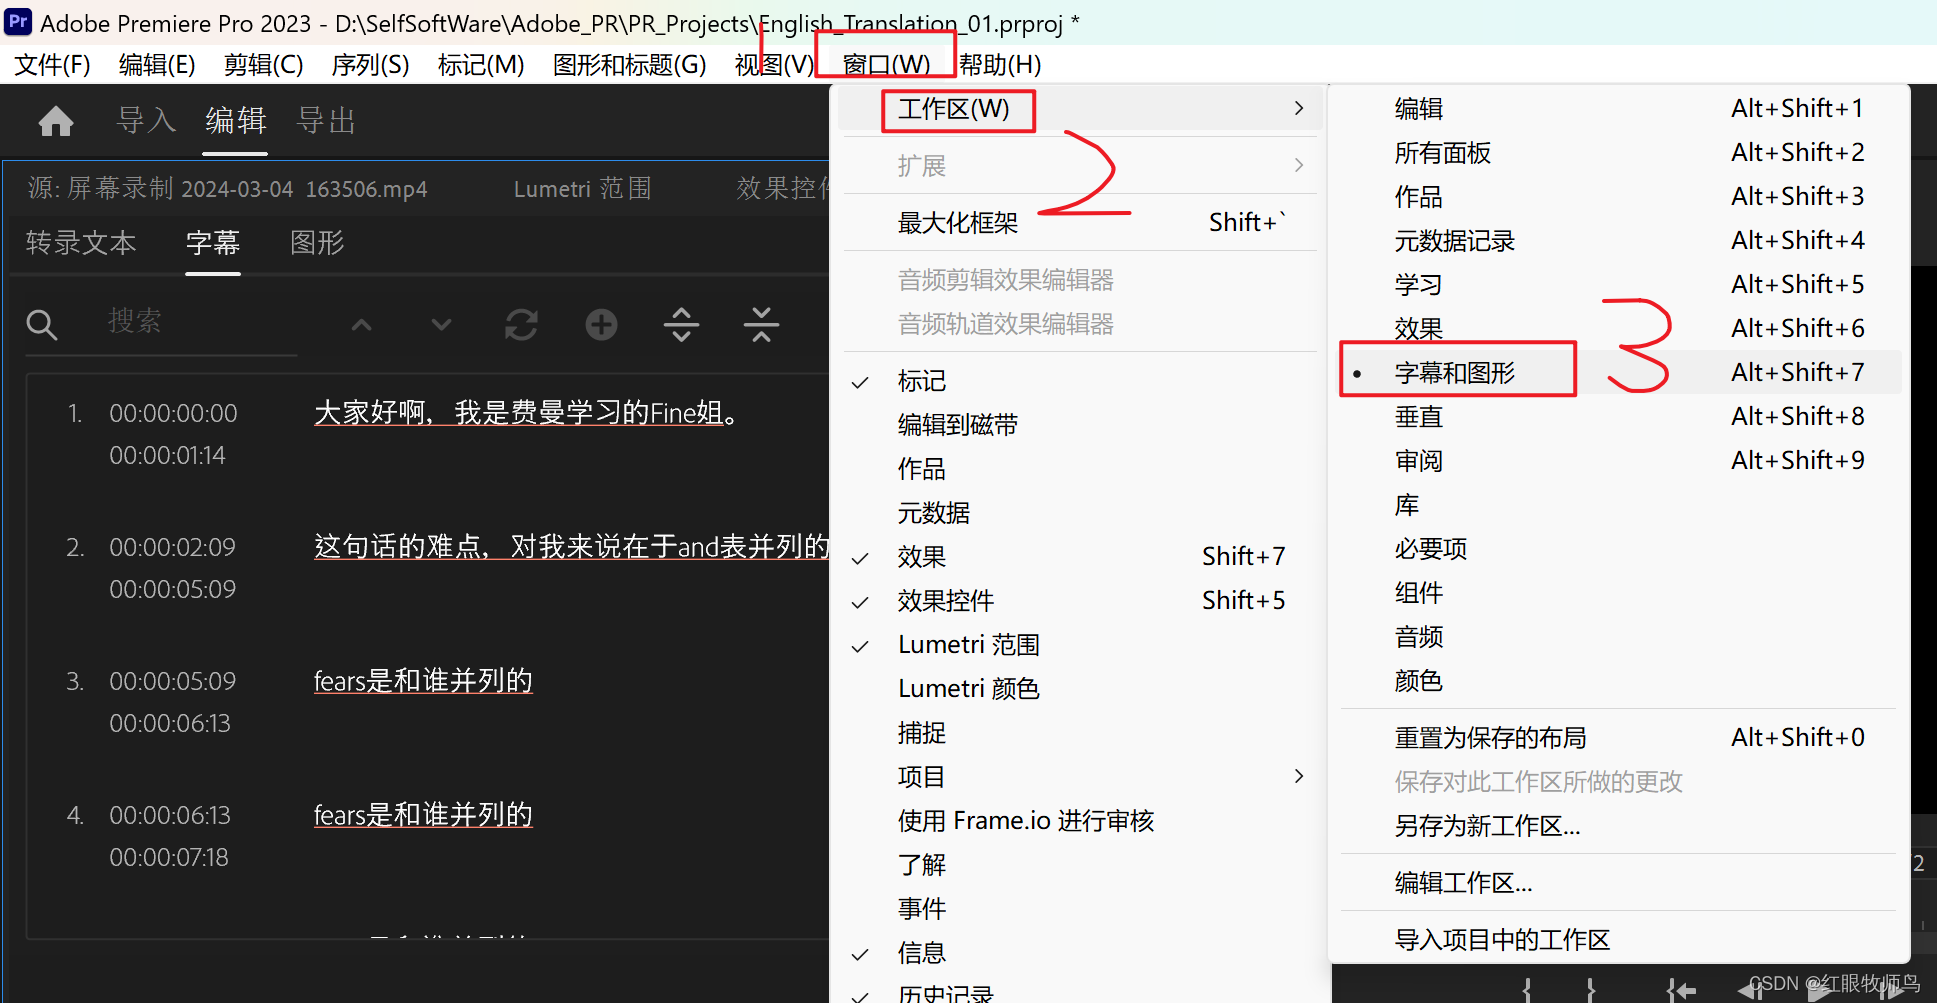Viewport: 1937px width, 1003px height.
Task: Select the 字幕 tab
Action: click(x=213, y=243)
